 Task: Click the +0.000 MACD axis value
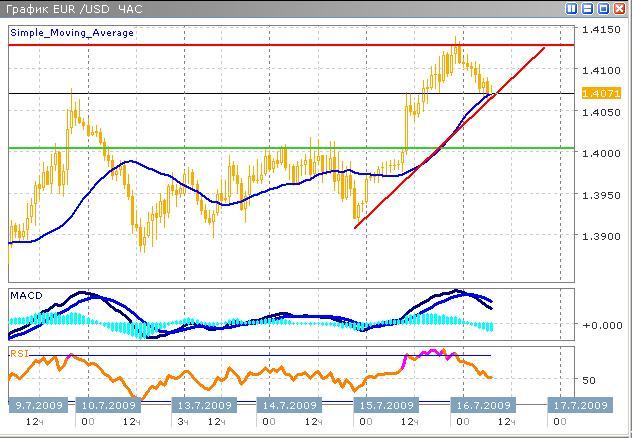pos(600,325)
